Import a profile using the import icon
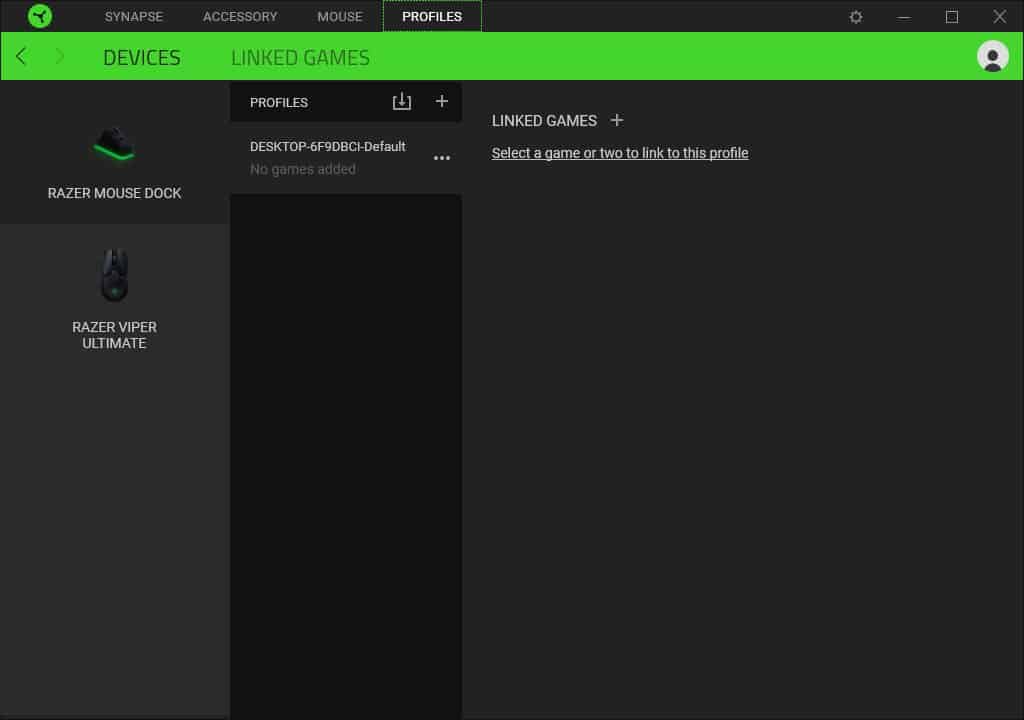This screenshot has width=1024, height=720. [402, 101]
